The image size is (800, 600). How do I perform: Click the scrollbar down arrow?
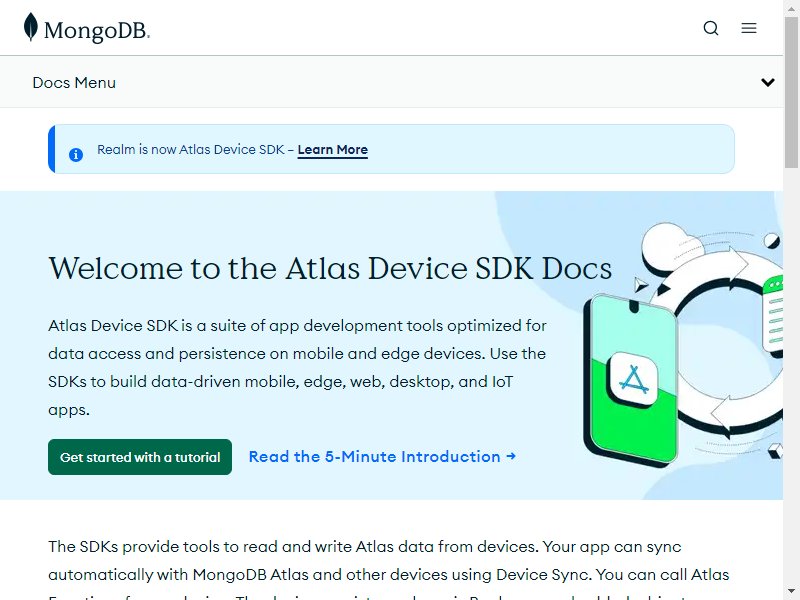click(x=791, y=593)
